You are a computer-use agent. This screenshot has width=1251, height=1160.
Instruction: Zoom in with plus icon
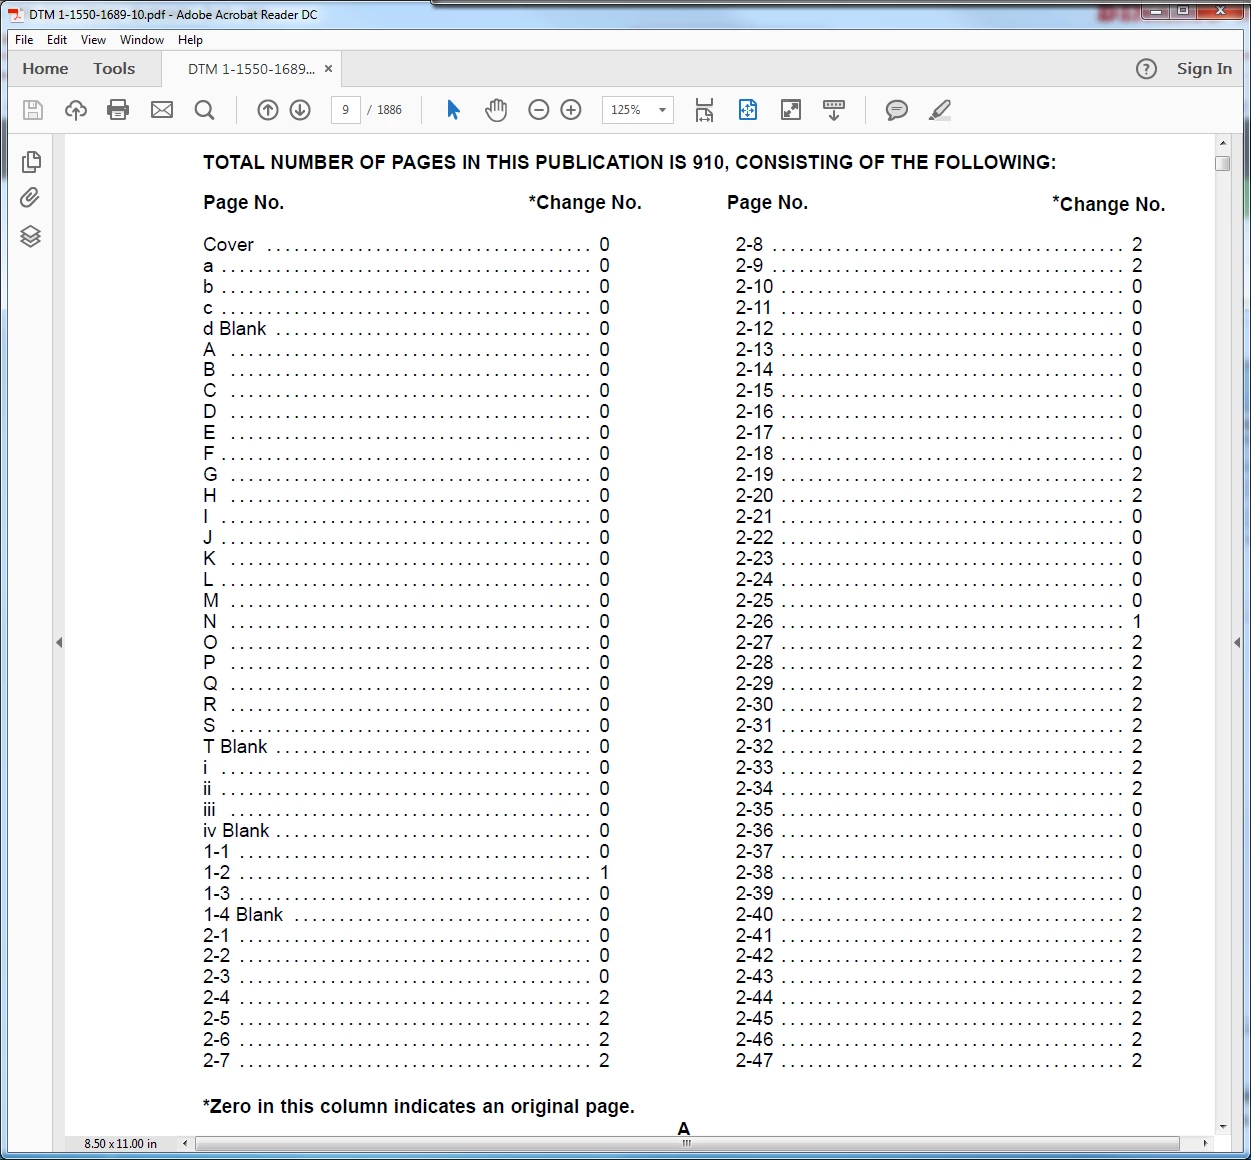tap(571, 110)
